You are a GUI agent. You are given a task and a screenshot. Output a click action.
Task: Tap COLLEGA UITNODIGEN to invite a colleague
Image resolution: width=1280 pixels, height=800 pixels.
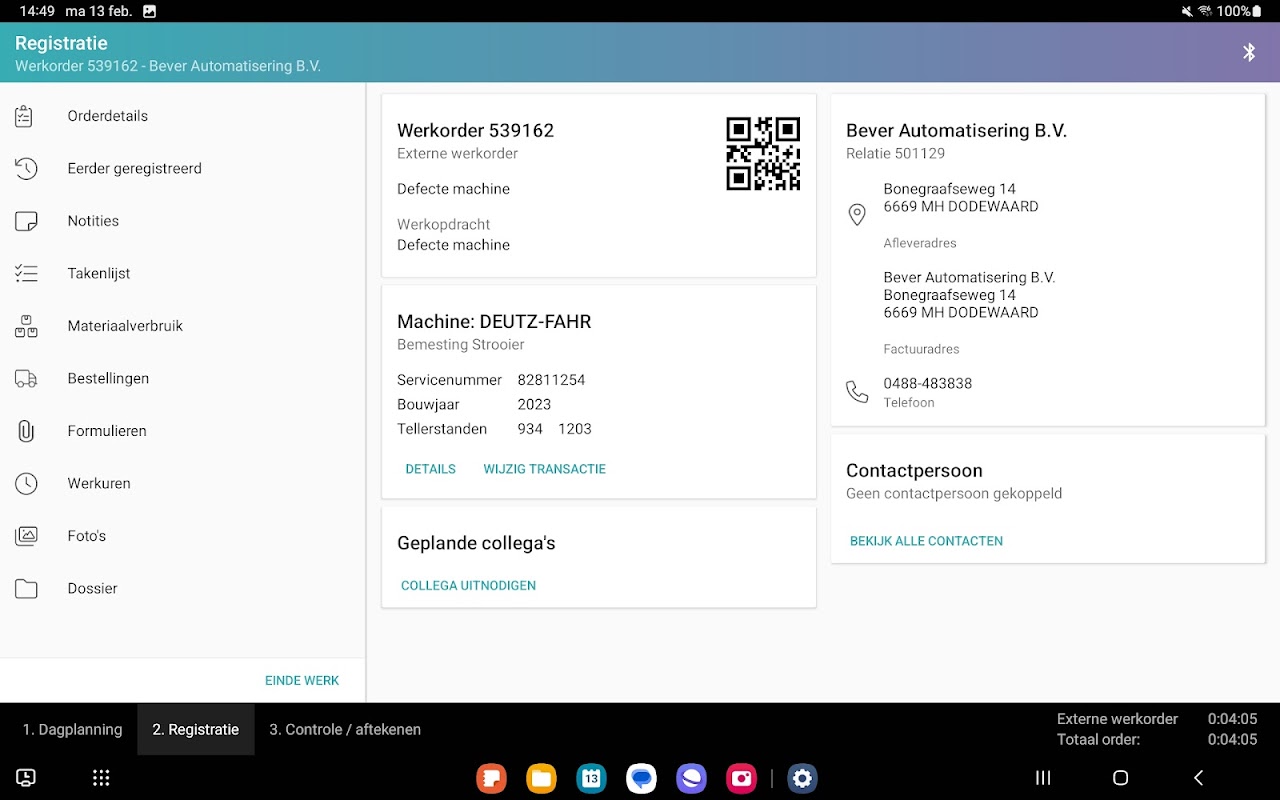pos(468,585)
